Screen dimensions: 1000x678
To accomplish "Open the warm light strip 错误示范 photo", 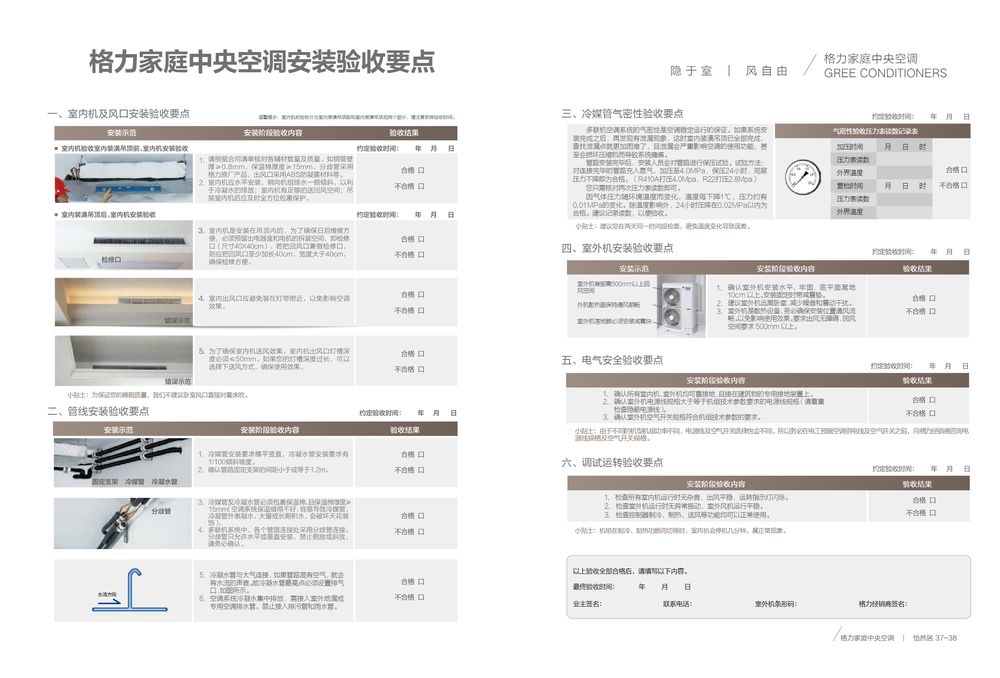I will coord(124,302).
